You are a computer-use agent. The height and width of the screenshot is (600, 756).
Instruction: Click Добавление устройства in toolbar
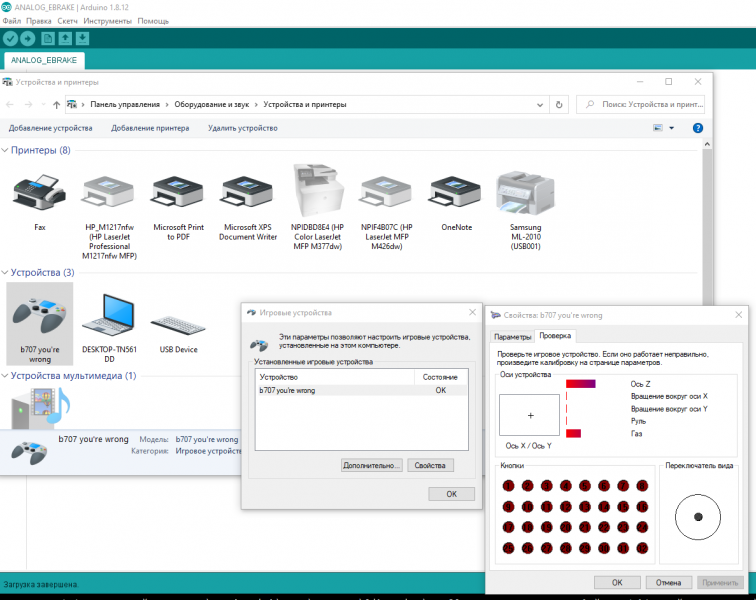coord(50,128)
